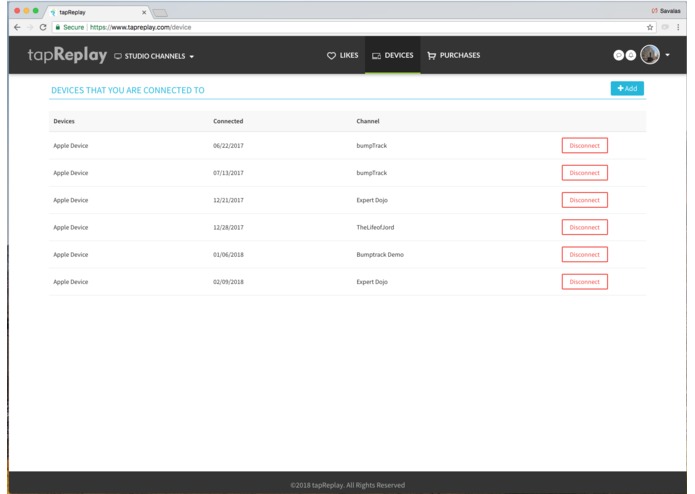The height and width of the screenshot is (494, 695).
Task: Disconnect the 06/22/2017 bumpTrack device
Action: pyautogui.click(x=585, y=146)
